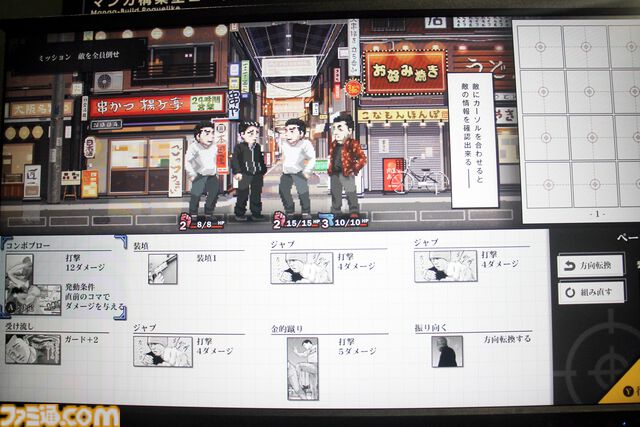Click the 10/10 HP indicator

(351, 223)
